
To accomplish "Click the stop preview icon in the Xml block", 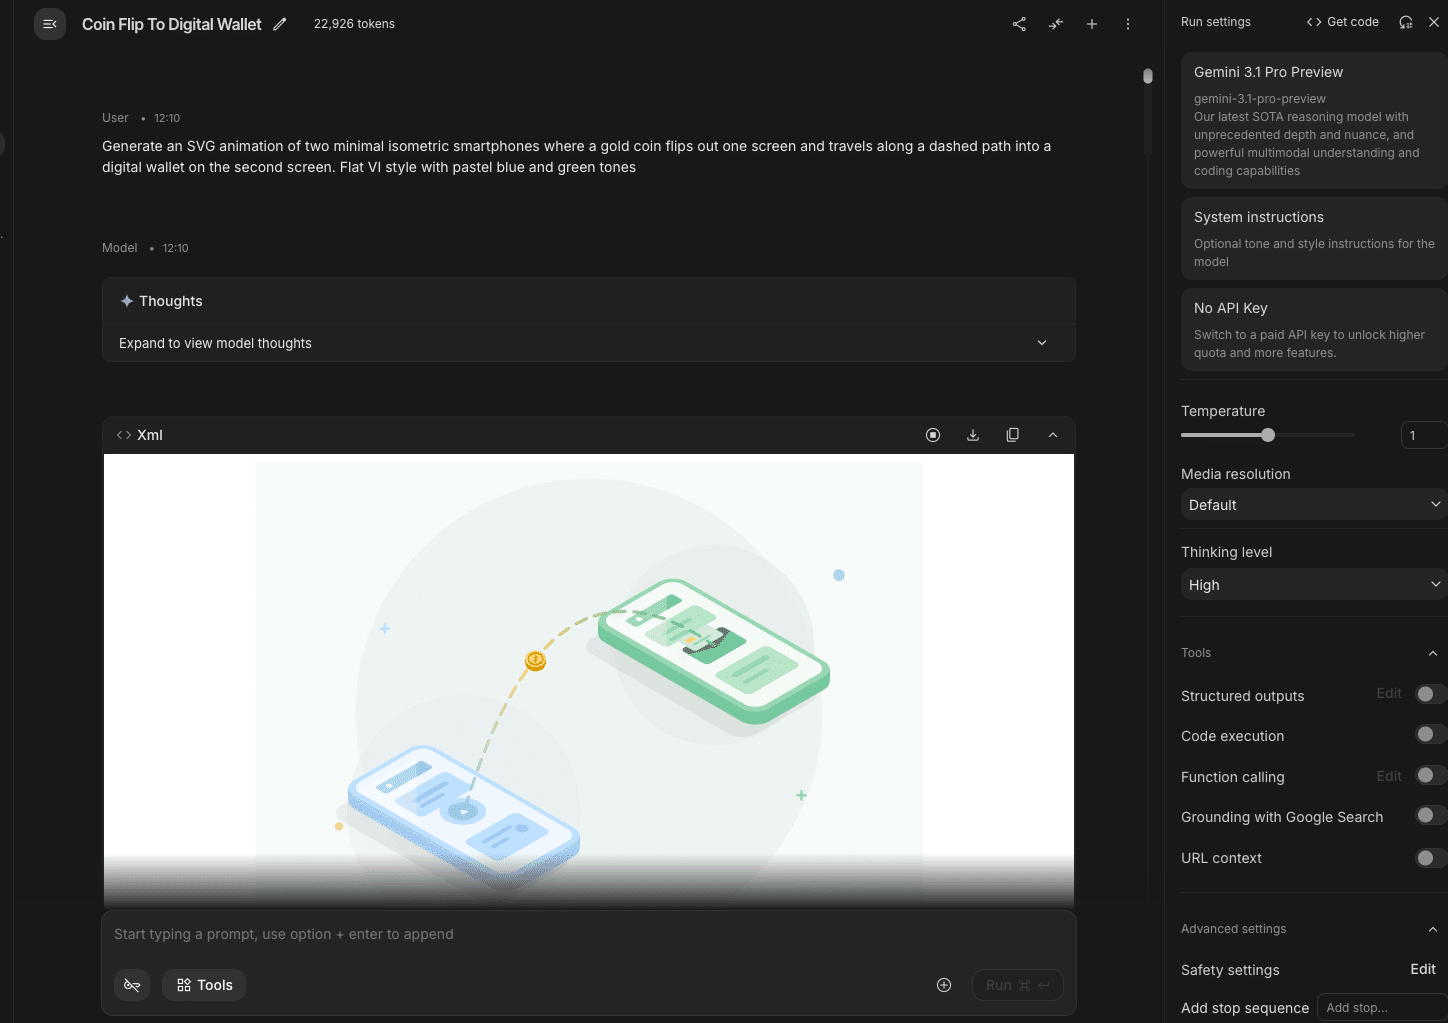I will tap(933, 435).
